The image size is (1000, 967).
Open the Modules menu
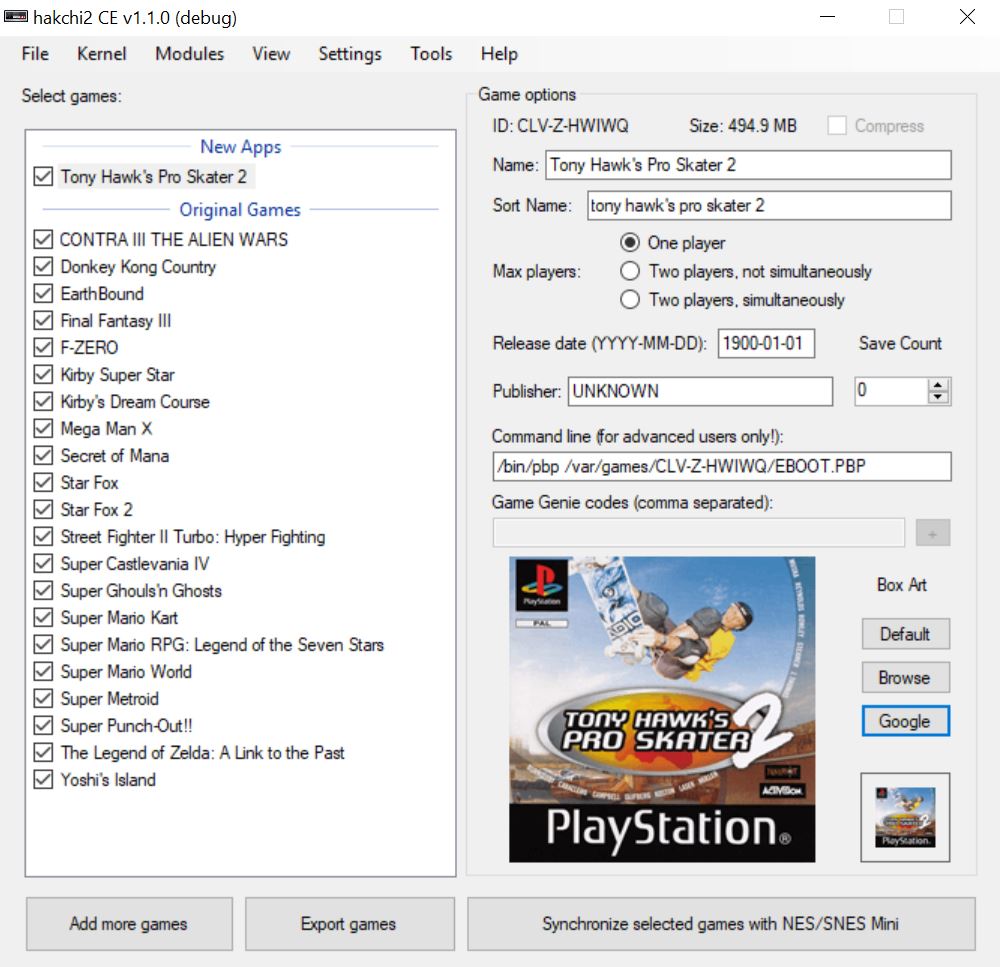189,54
